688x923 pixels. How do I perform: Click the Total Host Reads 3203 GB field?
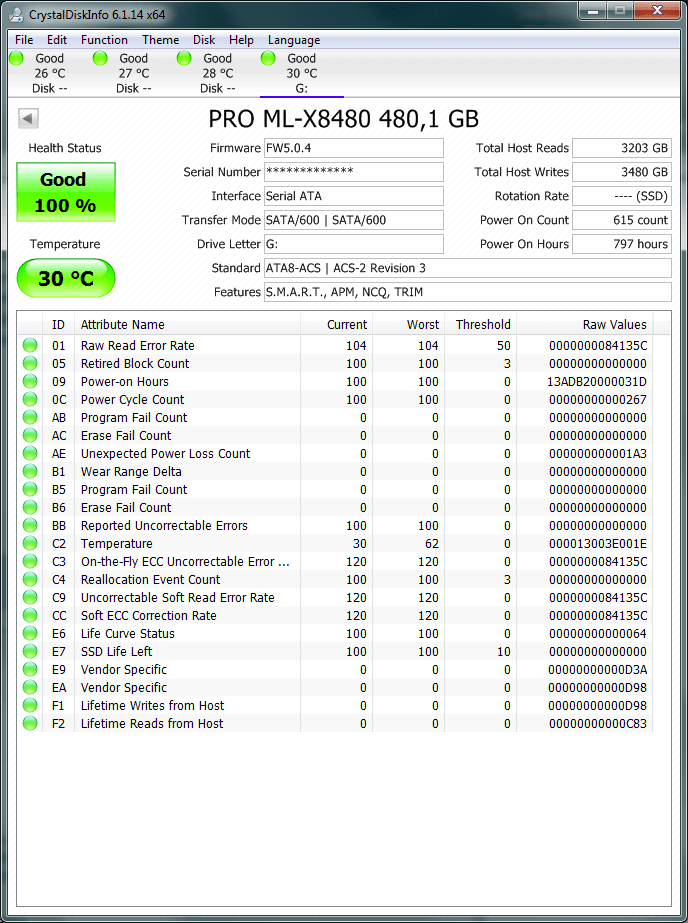tap(621, 148)
